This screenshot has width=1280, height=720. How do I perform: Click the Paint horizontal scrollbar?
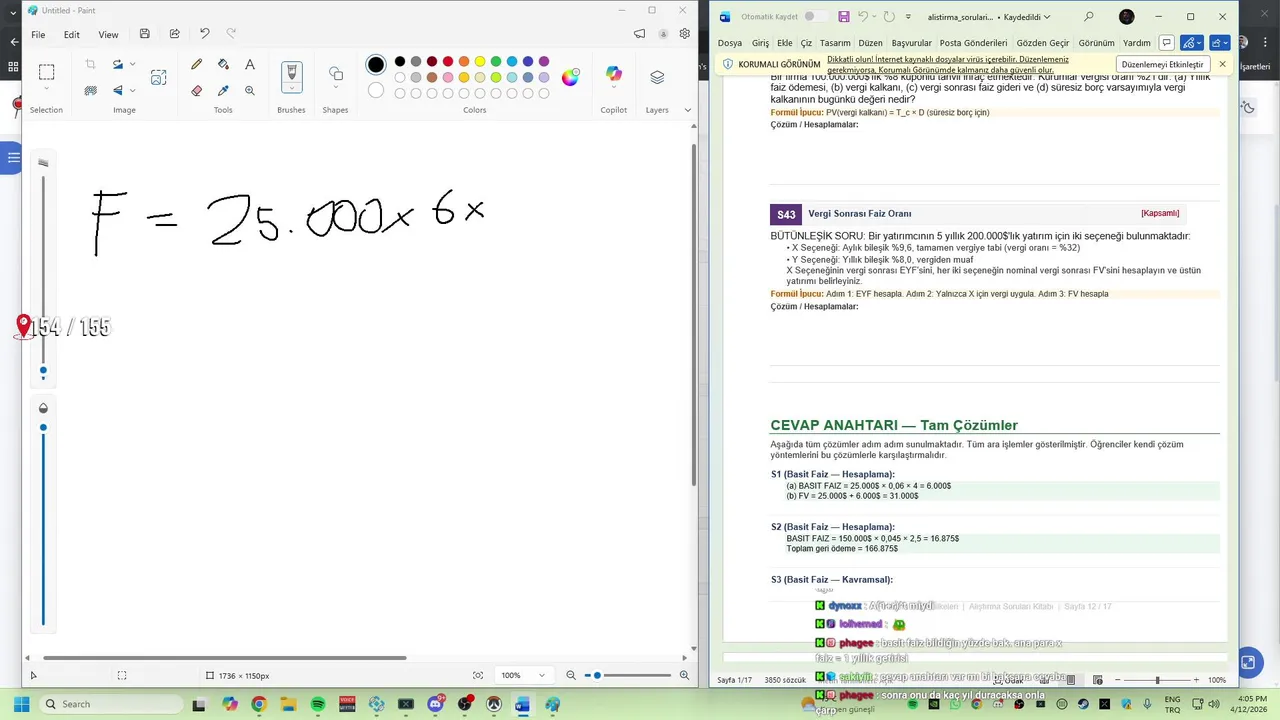coord(224,658)
